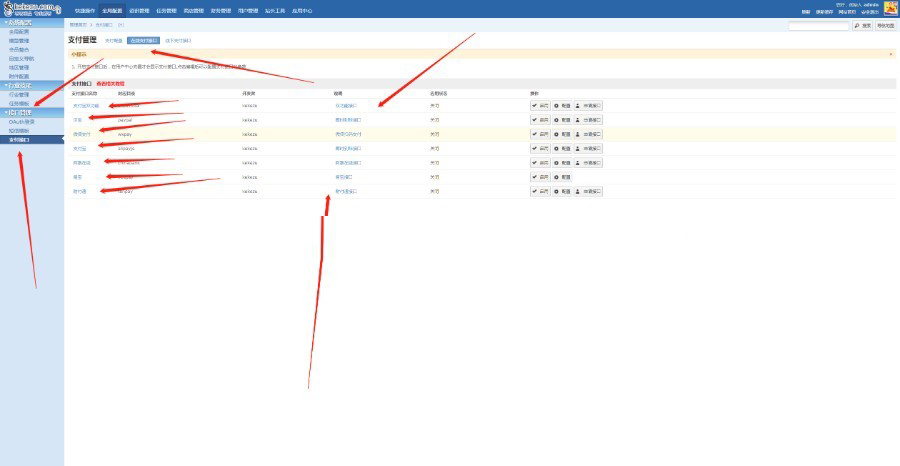This screenshot has width=900, height=466.
Task: Enable the 易宝 payment interface
Action: click(x=540, y=177)
